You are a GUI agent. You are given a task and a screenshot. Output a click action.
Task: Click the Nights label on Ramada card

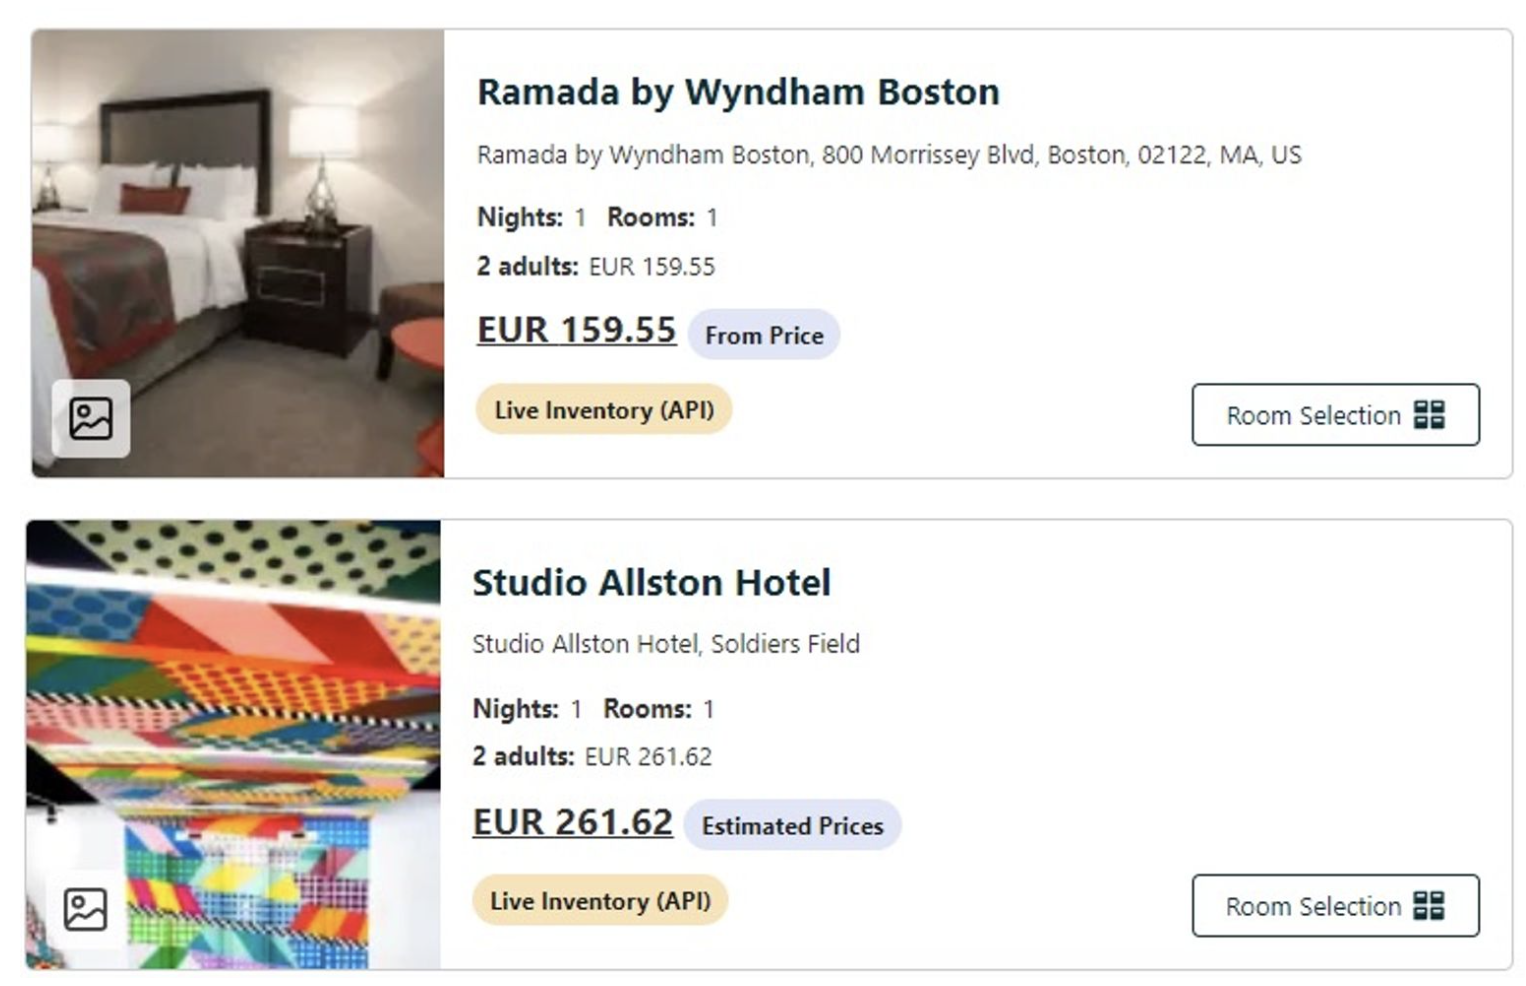pos(519,217)
